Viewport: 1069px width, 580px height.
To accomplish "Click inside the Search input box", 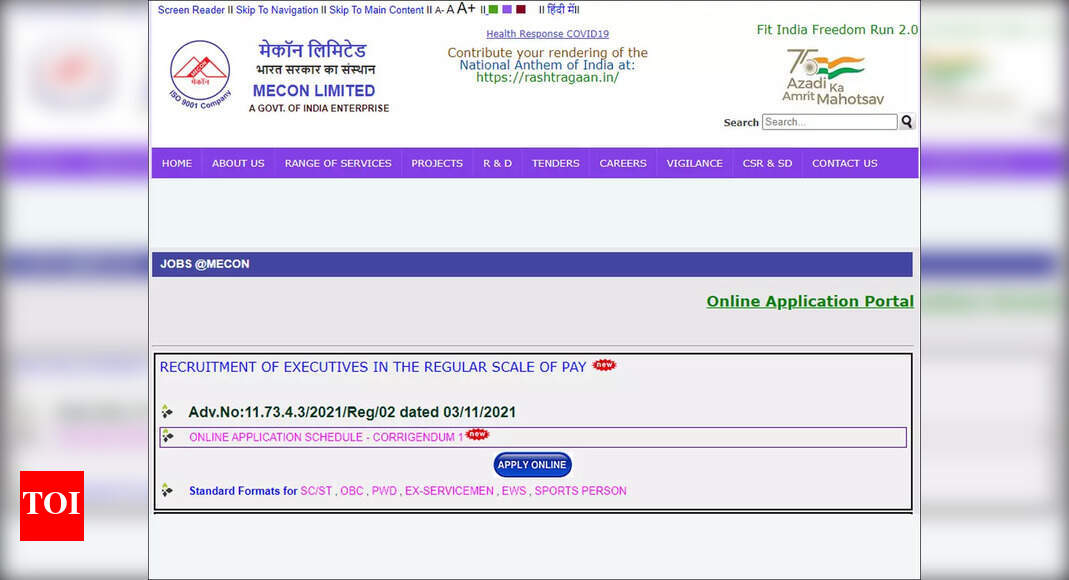I will point(828,121).
